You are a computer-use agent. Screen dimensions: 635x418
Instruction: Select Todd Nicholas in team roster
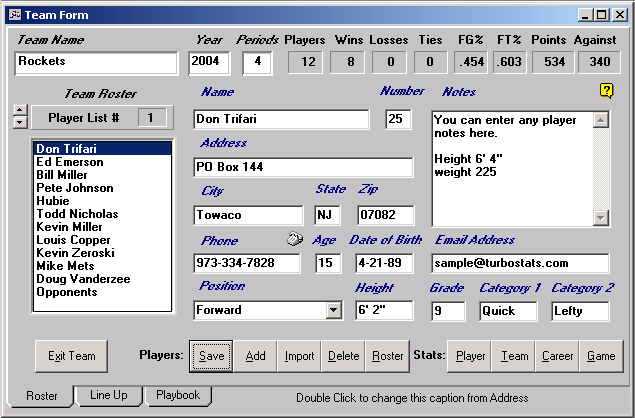102,214
